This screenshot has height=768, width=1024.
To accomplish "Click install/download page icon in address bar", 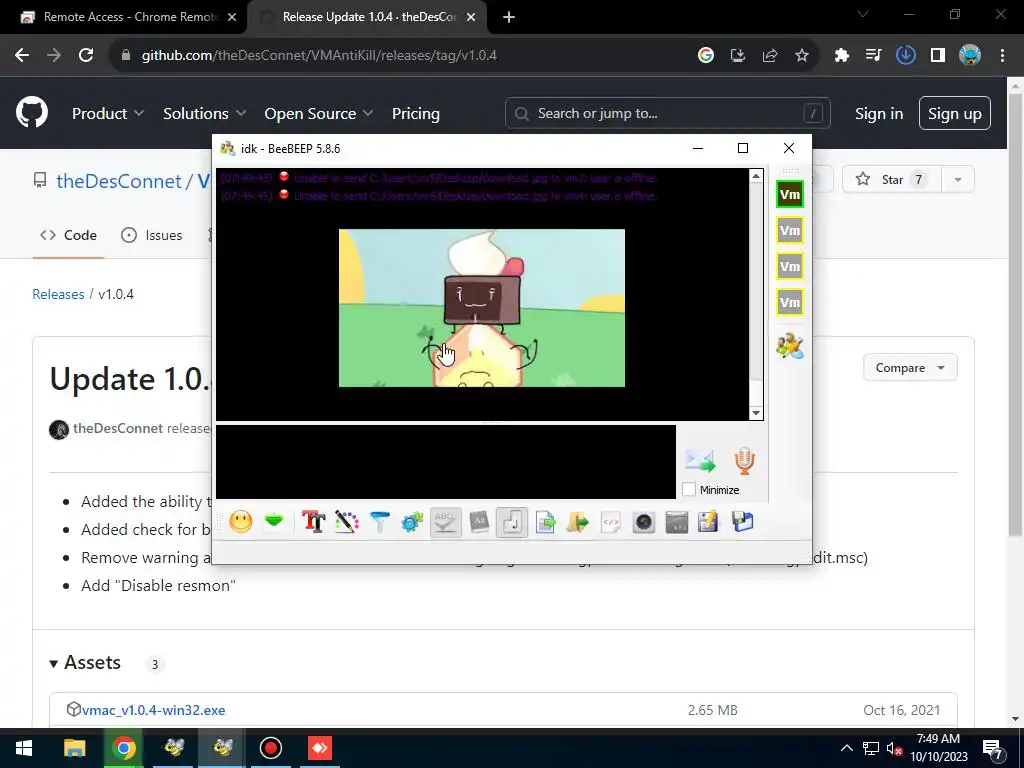I will tap(738, 56).
